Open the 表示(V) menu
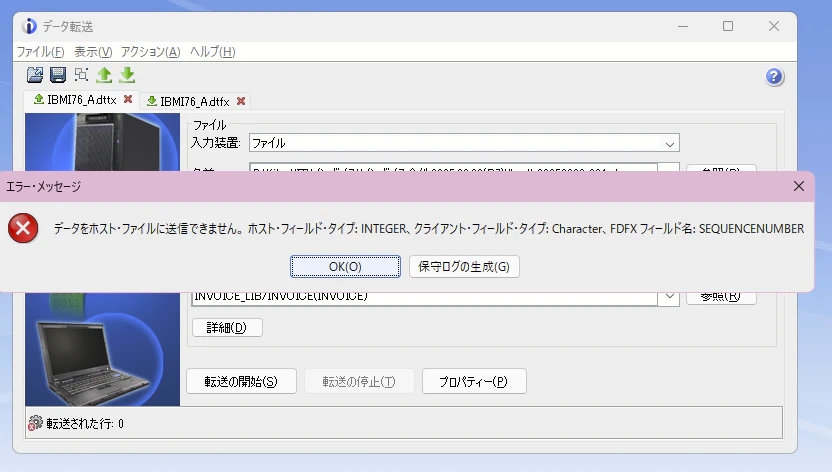Viewport: 832px width, 472px height. coord(93,52)
